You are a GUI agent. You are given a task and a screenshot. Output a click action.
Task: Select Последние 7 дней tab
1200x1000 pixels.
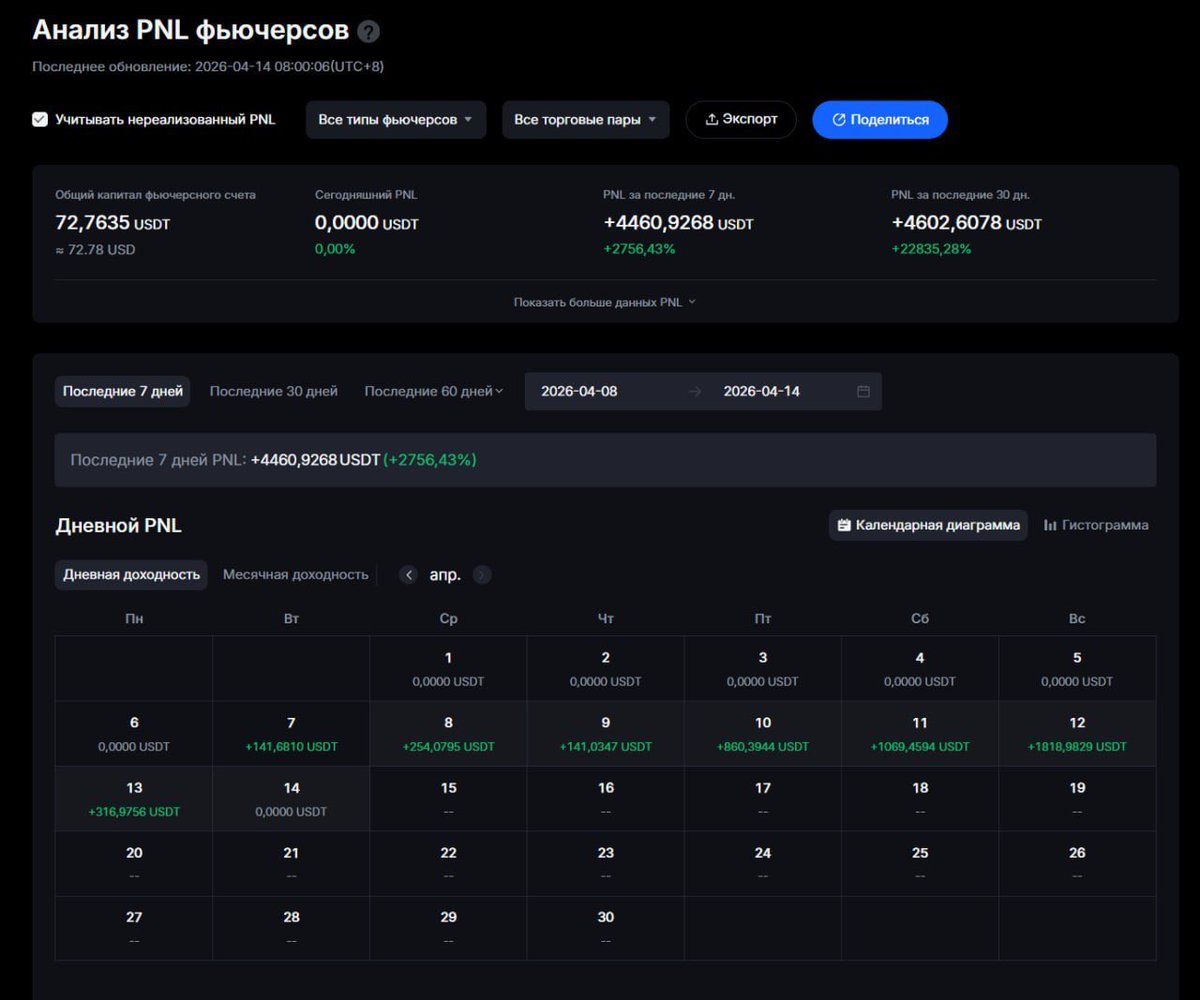tap(123, 392)
